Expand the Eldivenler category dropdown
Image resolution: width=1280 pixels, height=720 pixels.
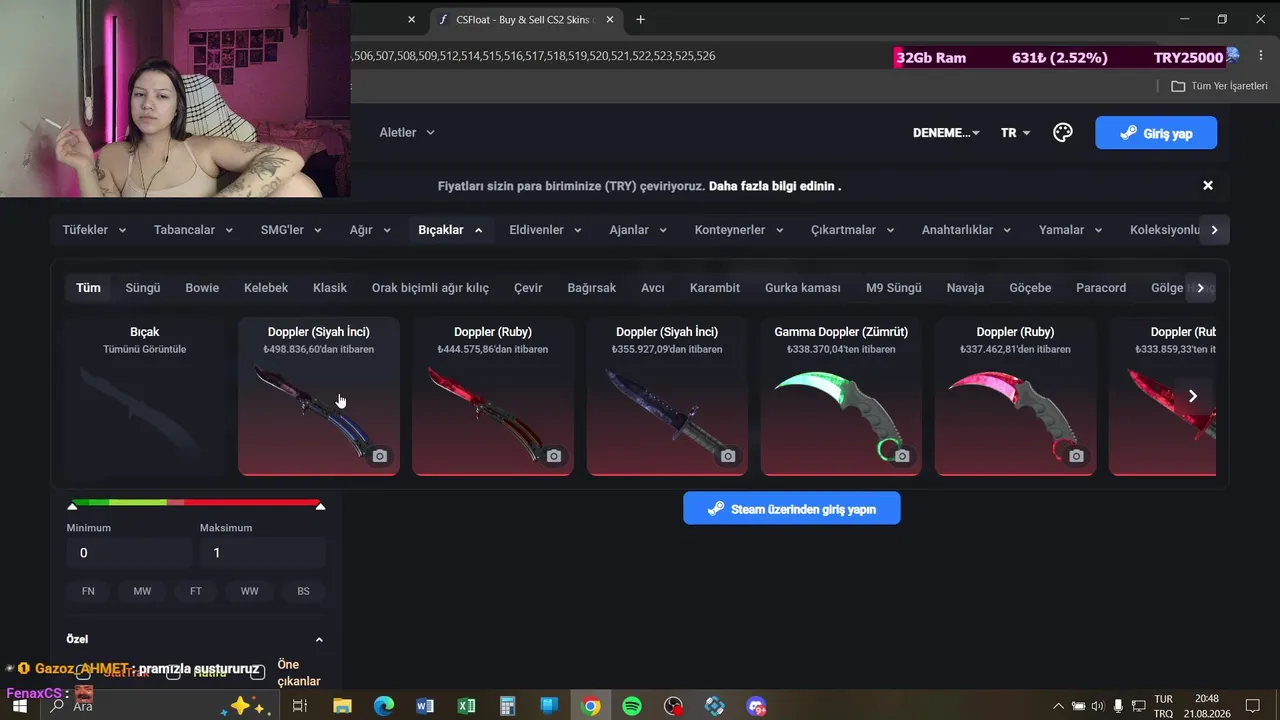545,230
